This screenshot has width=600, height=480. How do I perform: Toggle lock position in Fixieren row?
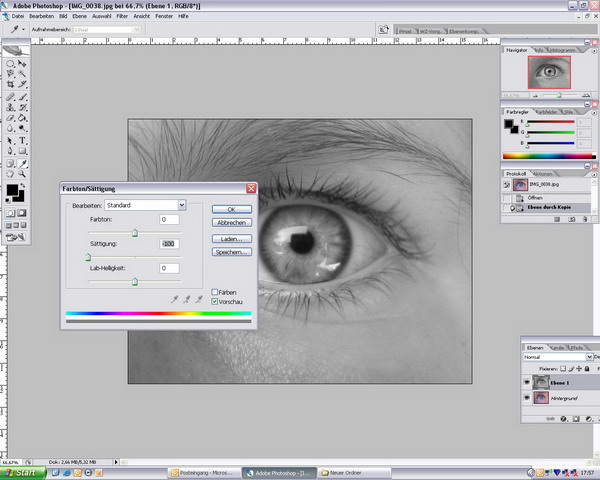(x=579, y=369)
